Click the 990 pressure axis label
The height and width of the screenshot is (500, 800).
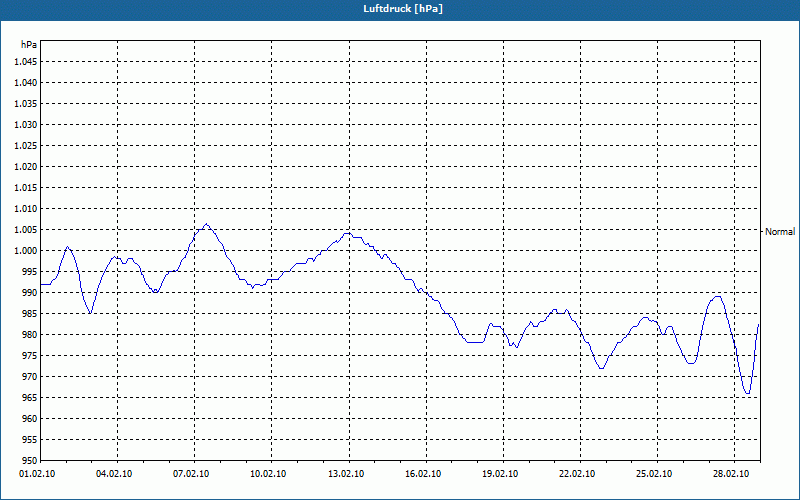(x=30, y=292)
